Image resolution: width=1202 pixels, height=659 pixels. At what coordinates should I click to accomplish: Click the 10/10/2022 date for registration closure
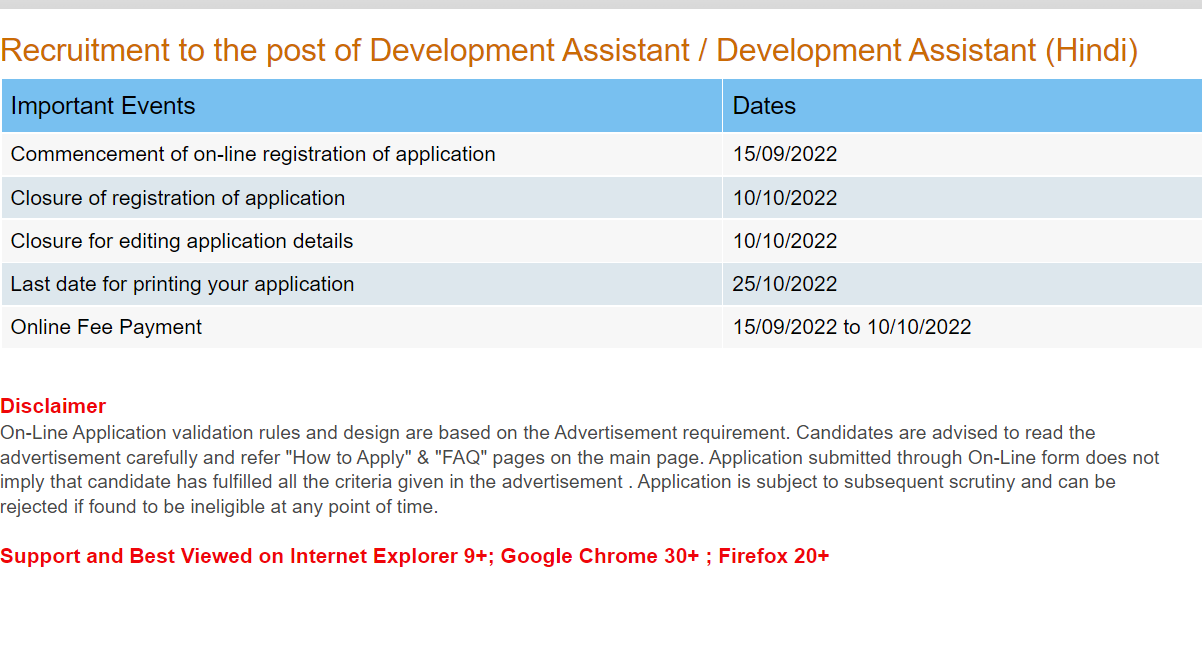point(785,198)
